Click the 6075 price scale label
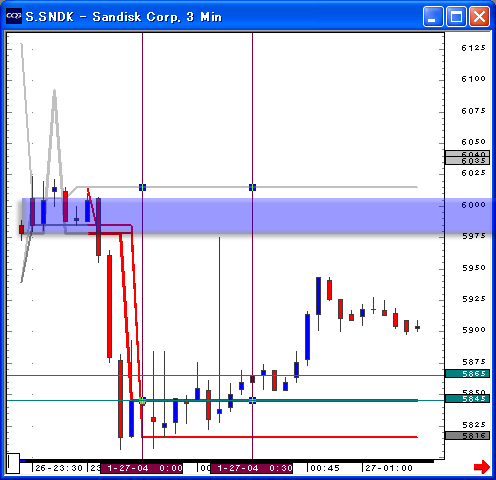Image resolution: width=496 pixels, height=480 pixels. point(473,111)
